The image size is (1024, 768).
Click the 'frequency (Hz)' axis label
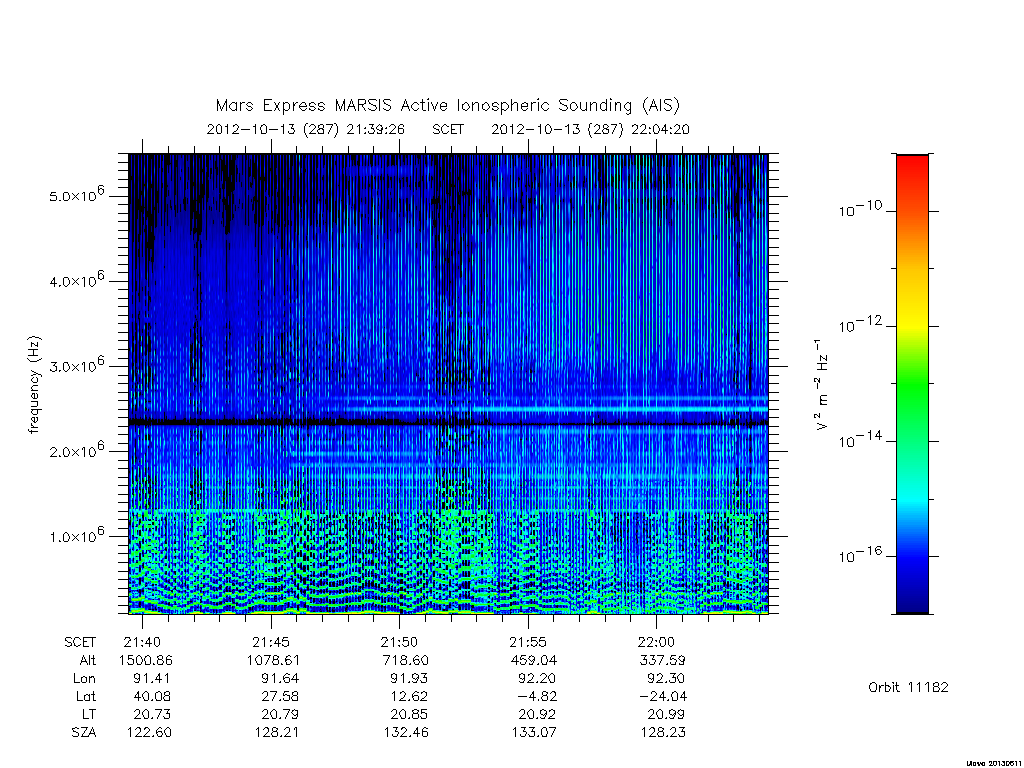coord(35,385)
